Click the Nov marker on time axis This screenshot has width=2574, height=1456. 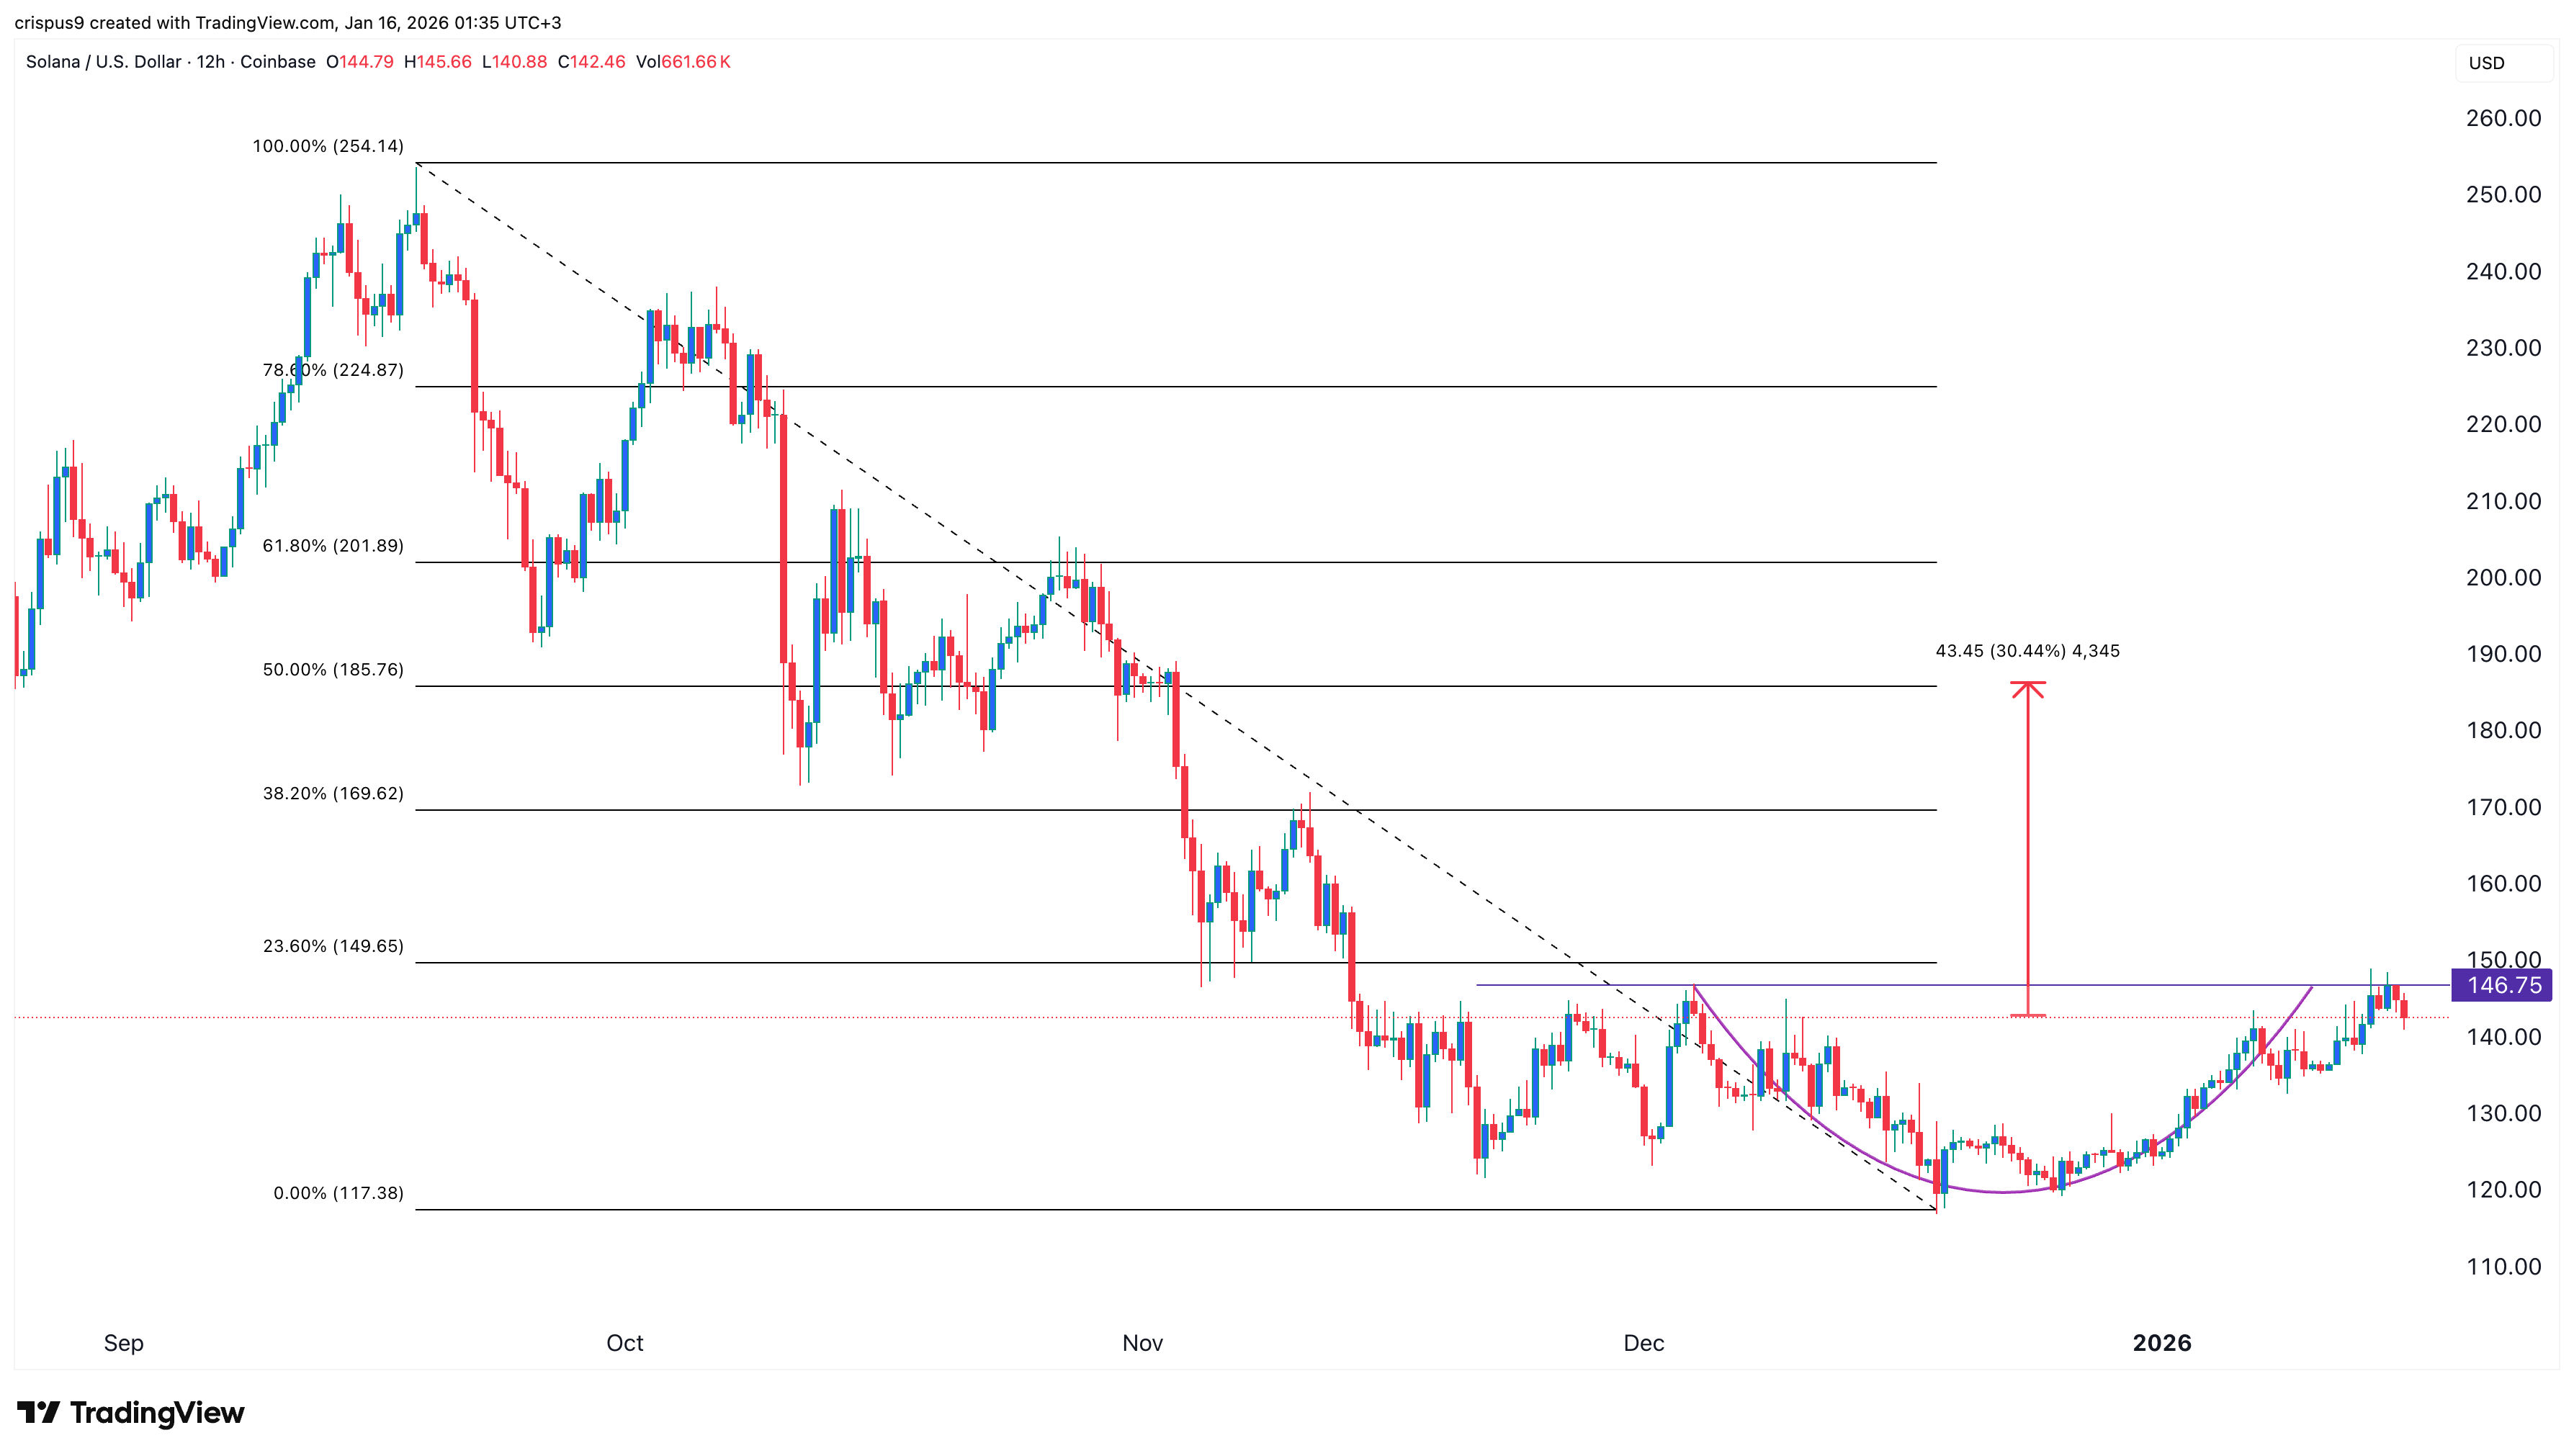coord(1142,1343)
